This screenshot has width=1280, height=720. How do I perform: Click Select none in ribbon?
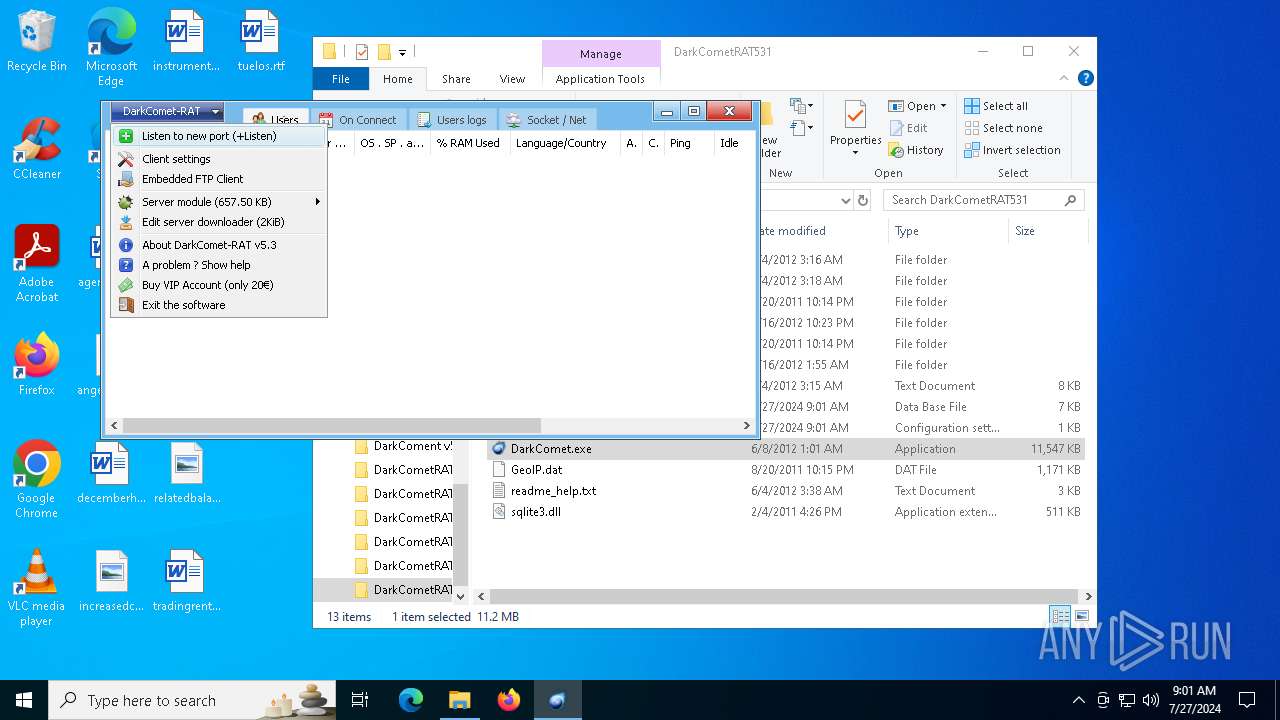[1003, 128]
